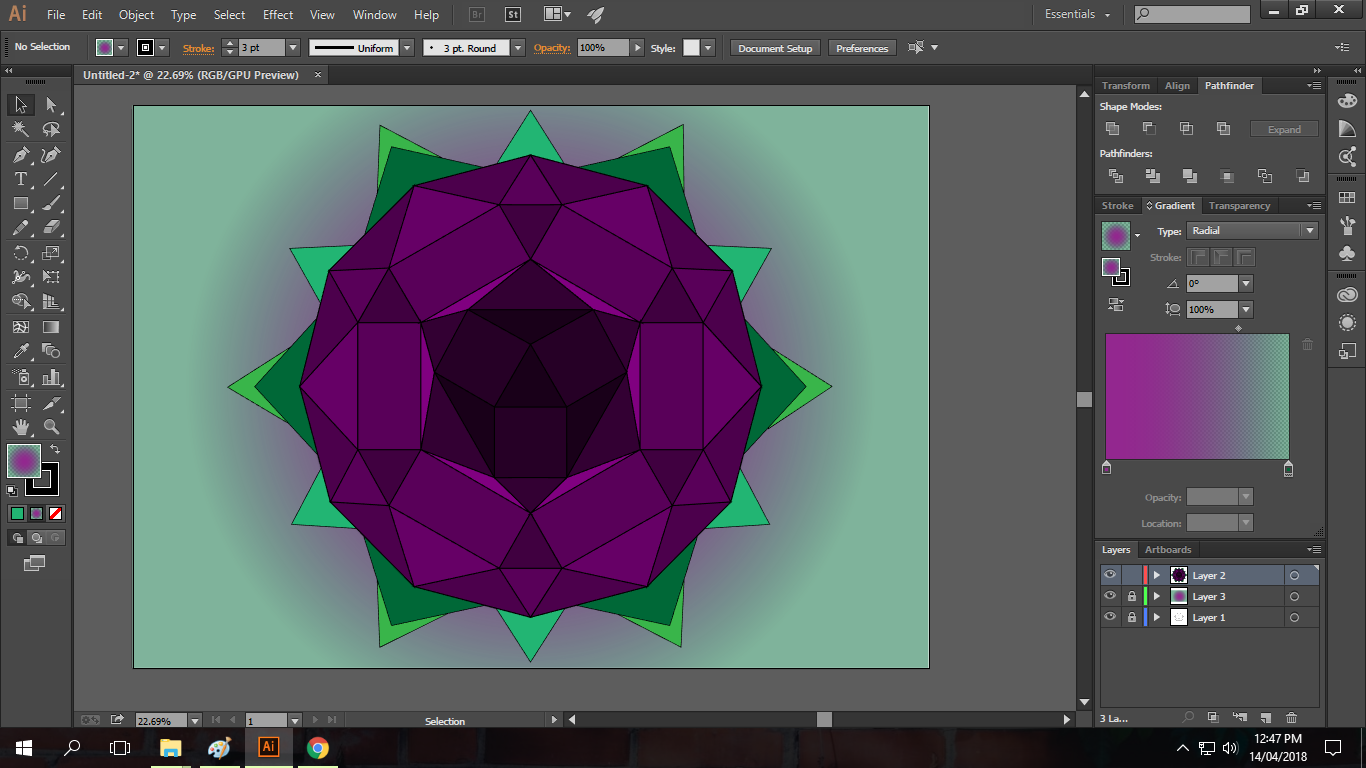Select the Scale tool
This screenshot has width=1366, height=768.
point(51,253)
